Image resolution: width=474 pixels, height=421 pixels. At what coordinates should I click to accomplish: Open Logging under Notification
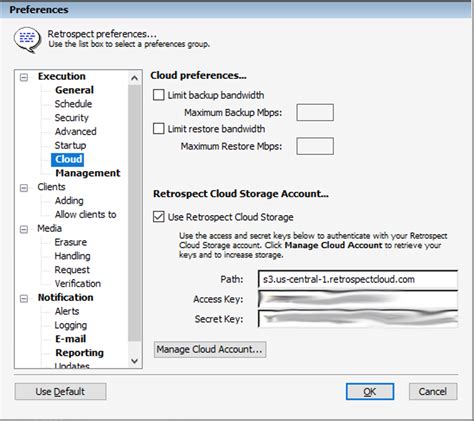click(71, 325)
